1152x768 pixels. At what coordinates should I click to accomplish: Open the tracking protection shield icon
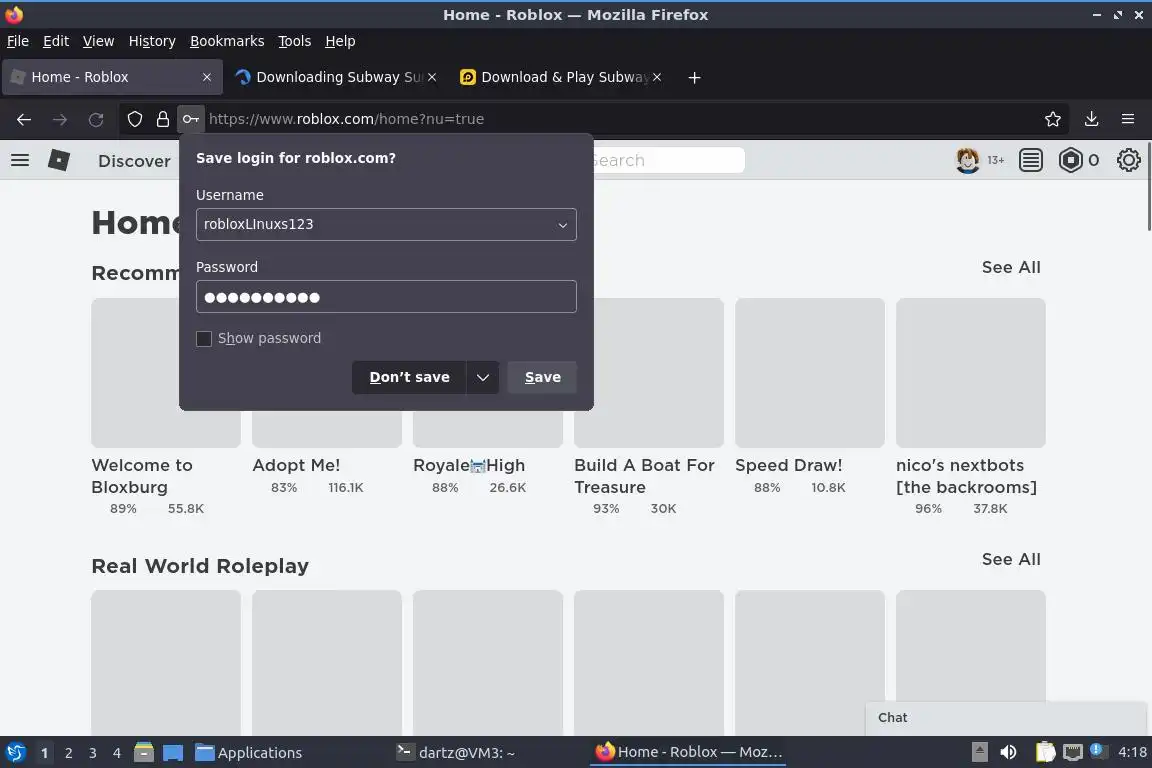coord(134,119)
